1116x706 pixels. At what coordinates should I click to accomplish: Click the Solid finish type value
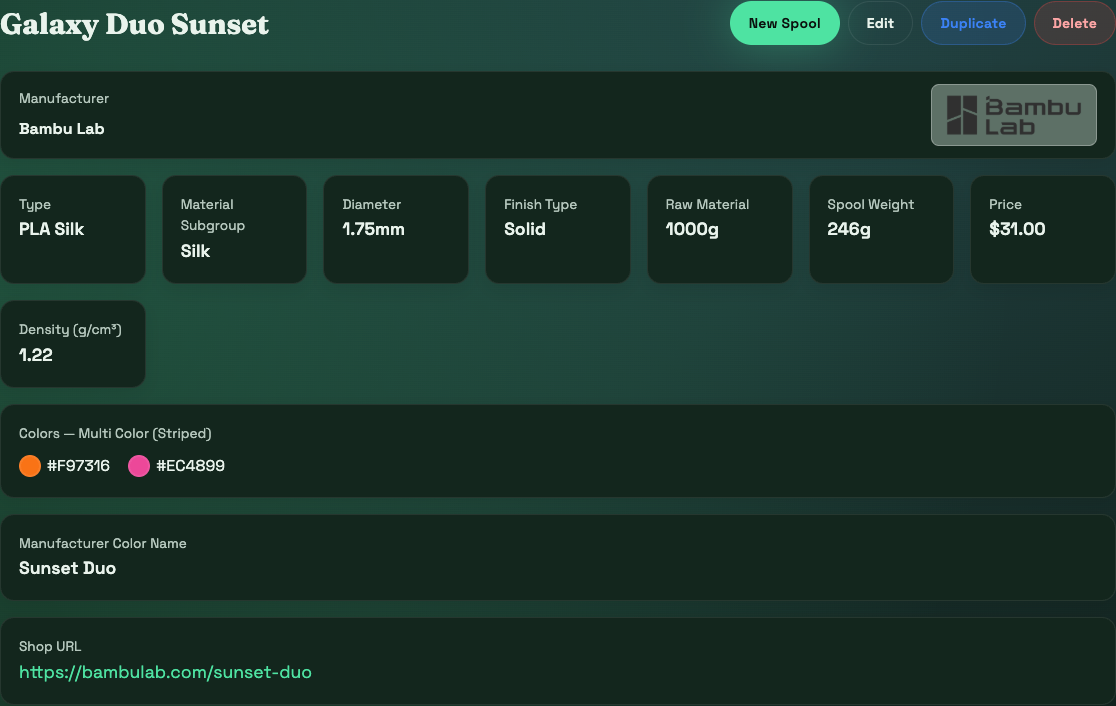point(525,229)
